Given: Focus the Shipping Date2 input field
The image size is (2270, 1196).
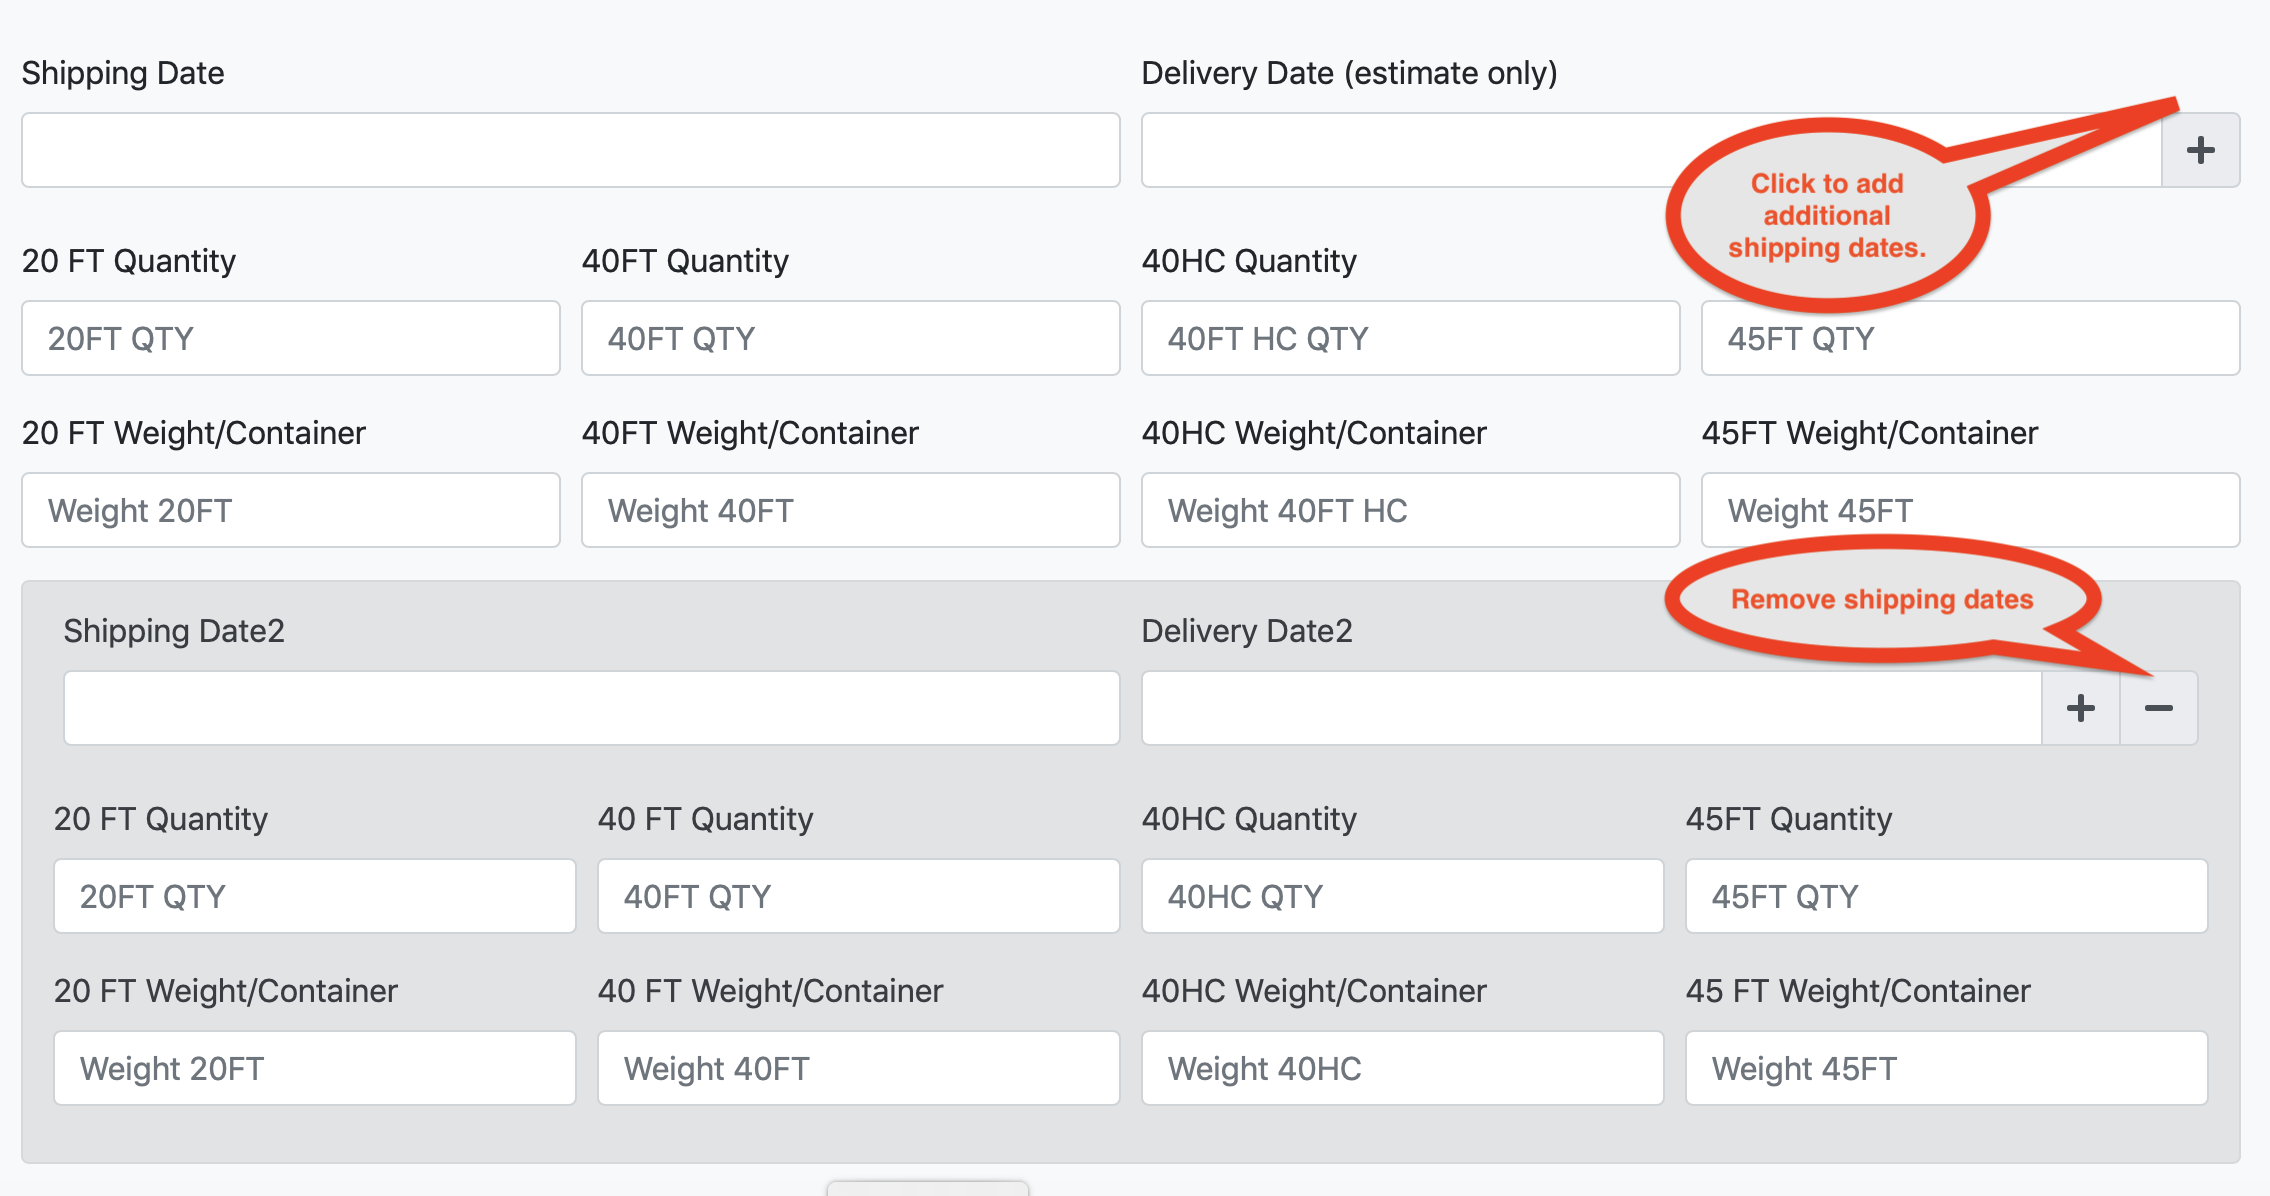Looking at the screenshot, I should pos(591,708).
